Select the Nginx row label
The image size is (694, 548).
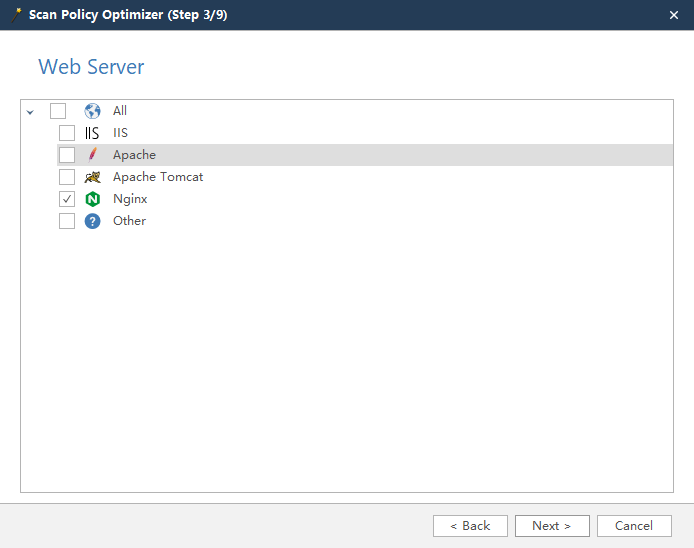click(x=130, y=199)
